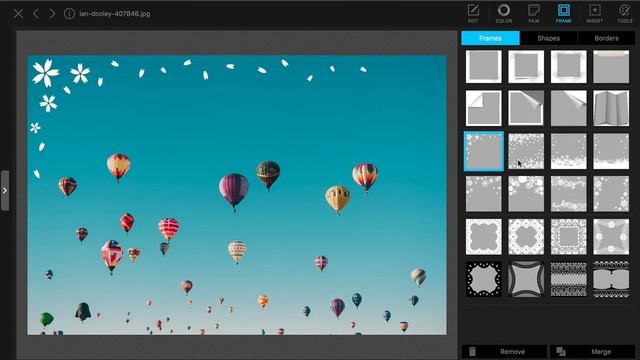Select the square ornamental lace frame thumbnail
This screenshot has height=360, width=640.
[x=569, y=237]
